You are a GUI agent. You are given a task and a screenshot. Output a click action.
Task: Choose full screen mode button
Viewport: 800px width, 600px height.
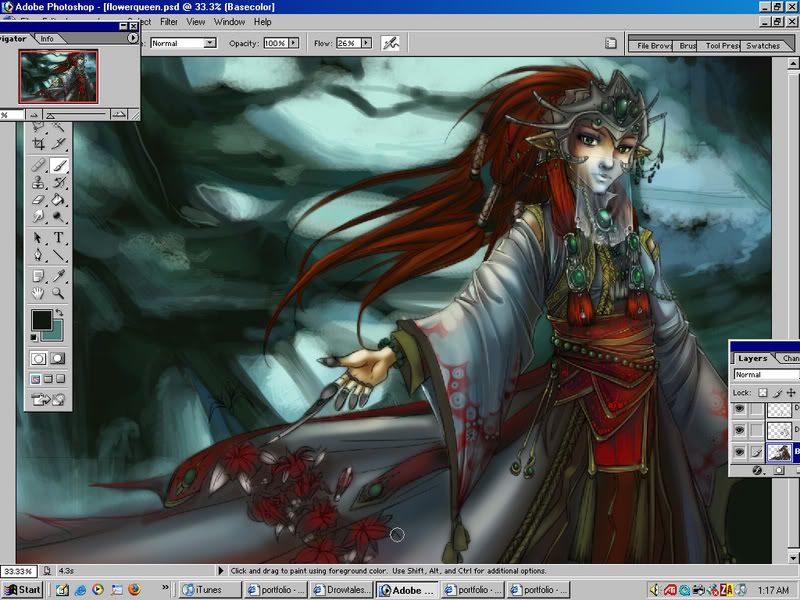coord(60,379)
